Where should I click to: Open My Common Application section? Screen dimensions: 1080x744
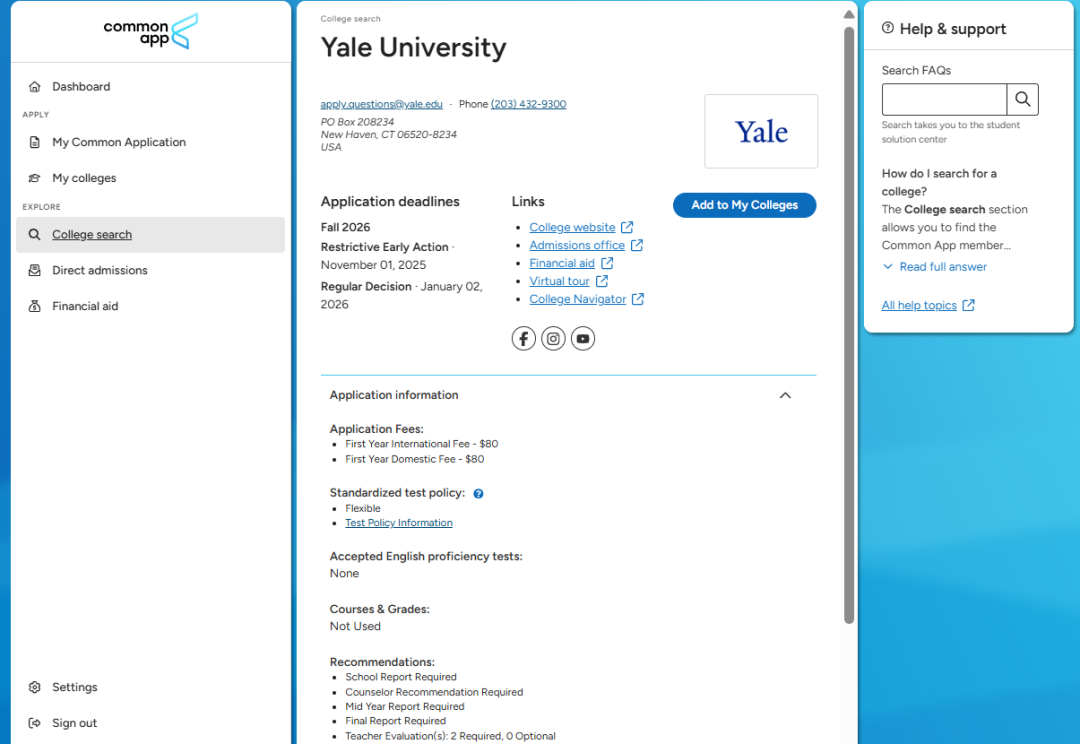tap(119, 142)
